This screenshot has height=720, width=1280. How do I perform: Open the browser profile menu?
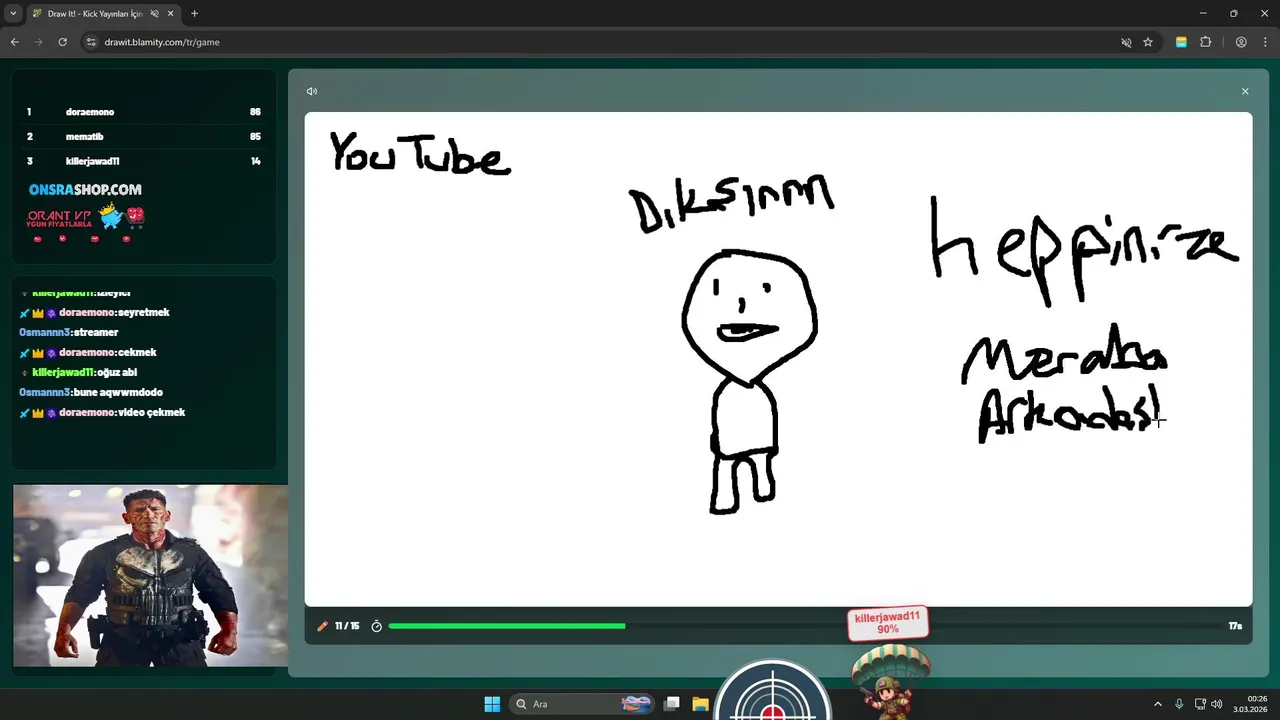click(1241, 42)
